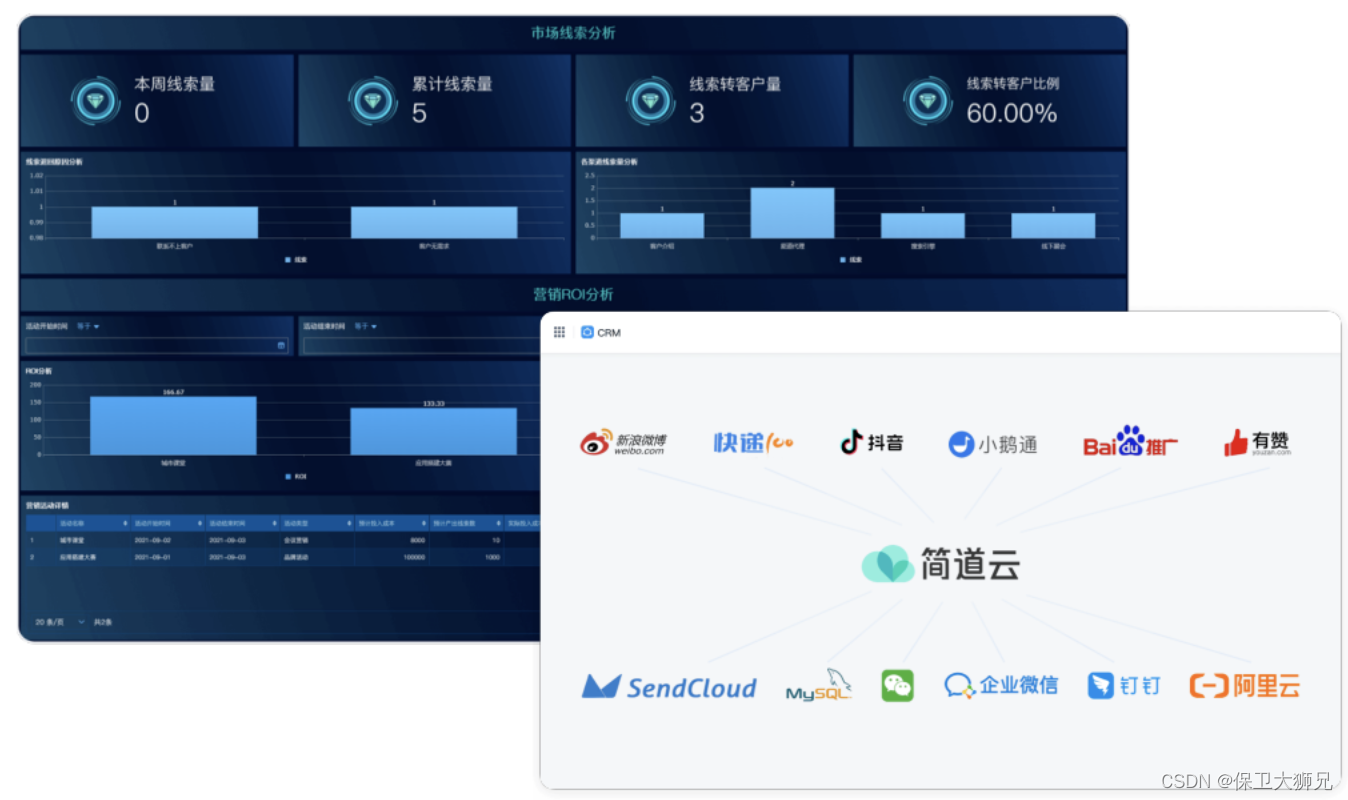Click the CRM app icon
Image resolution: width=1348 pixels, height=800 pixels.
[x=588, y=332]
